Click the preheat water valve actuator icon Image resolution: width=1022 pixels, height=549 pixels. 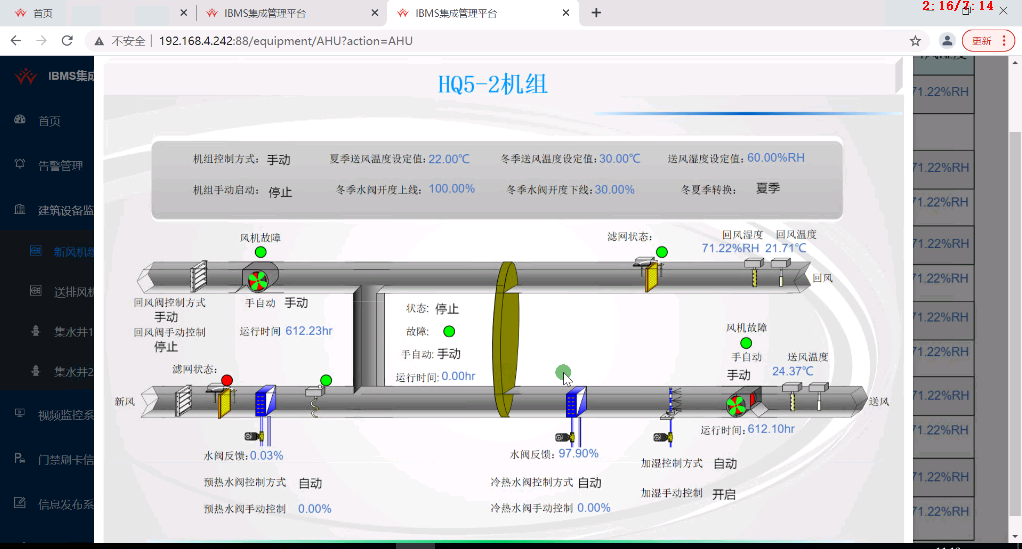coord(253,436)
